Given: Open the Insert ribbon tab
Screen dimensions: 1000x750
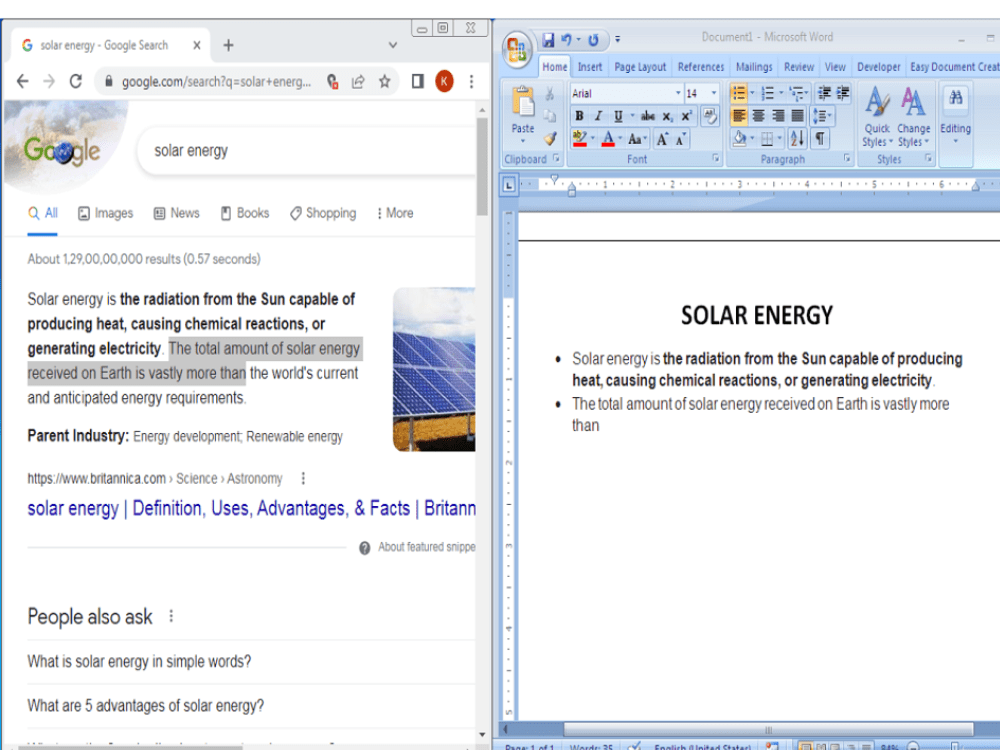Looking at the screenshot, I should tap(589, 67).
